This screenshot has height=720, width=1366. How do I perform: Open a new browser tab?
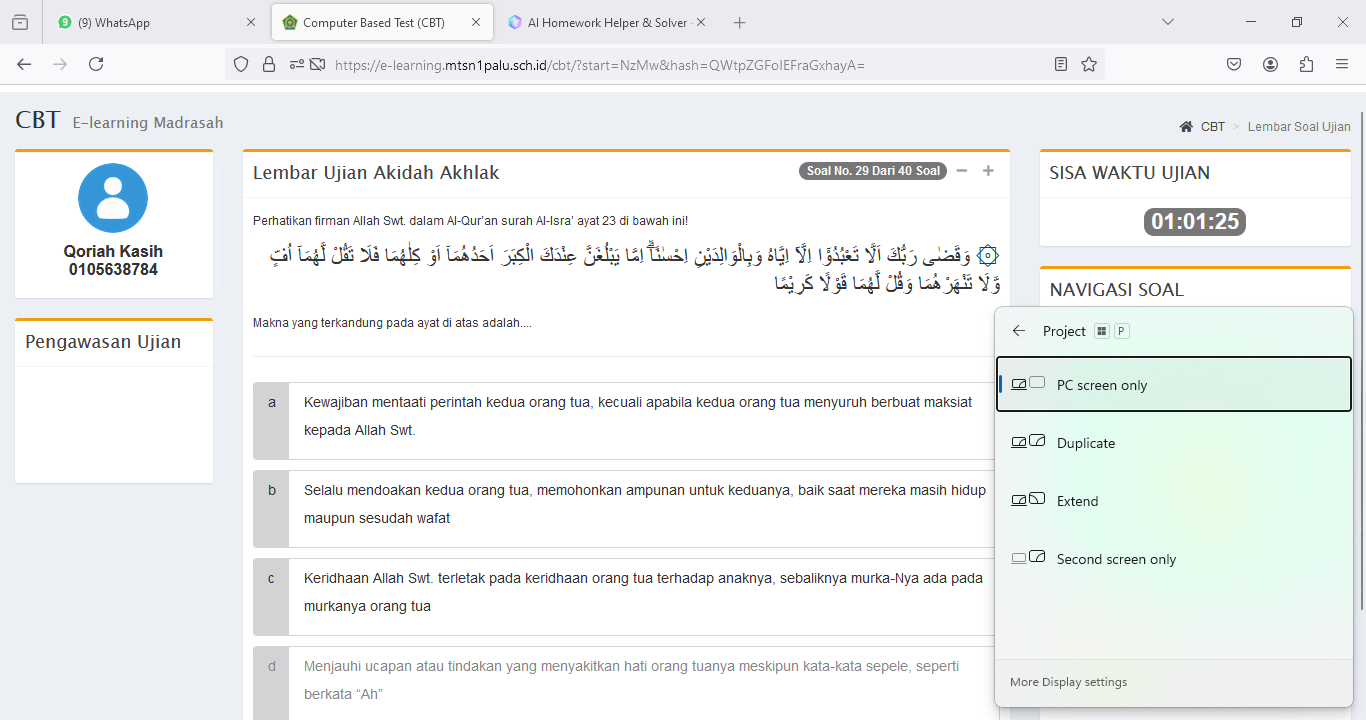pyautogui.click(x=740, y=22)
